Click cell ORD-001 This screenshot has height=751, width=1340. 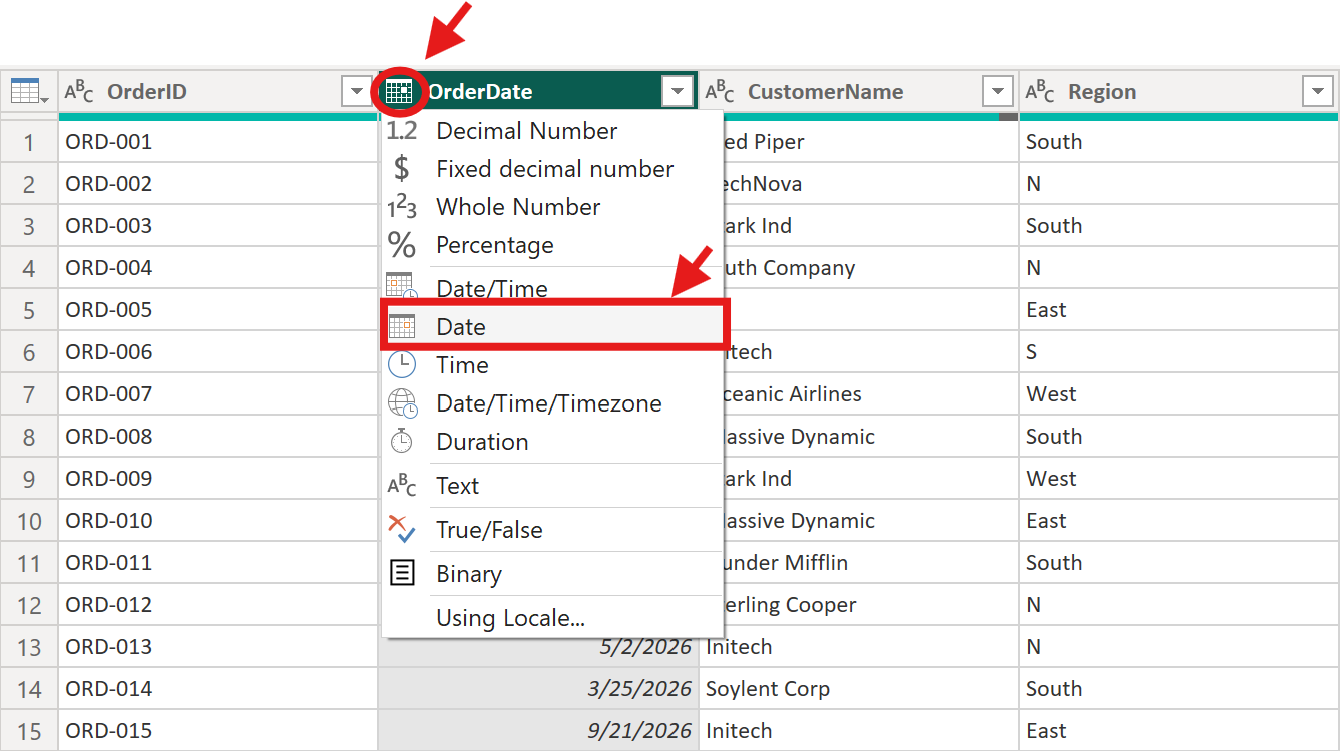click(x=218, y=142)
